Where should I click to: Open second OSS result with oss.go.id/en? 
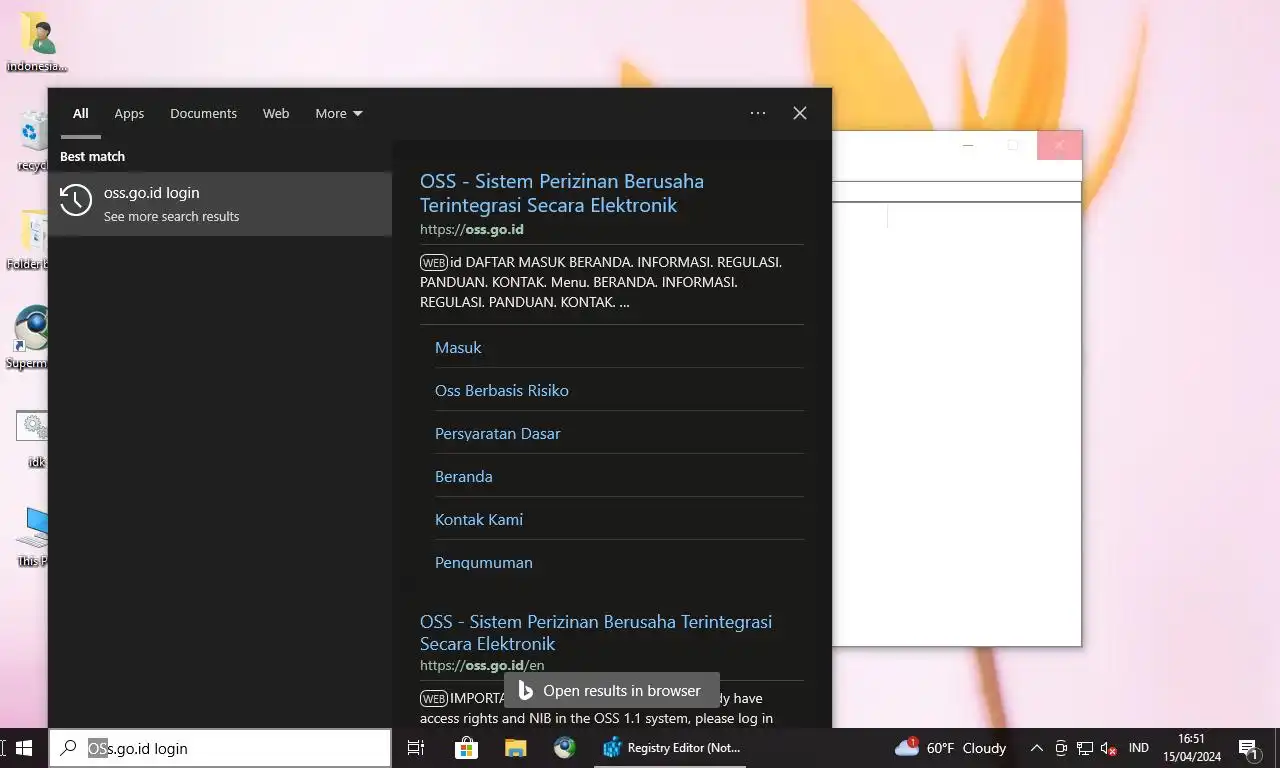coord(596,632)
